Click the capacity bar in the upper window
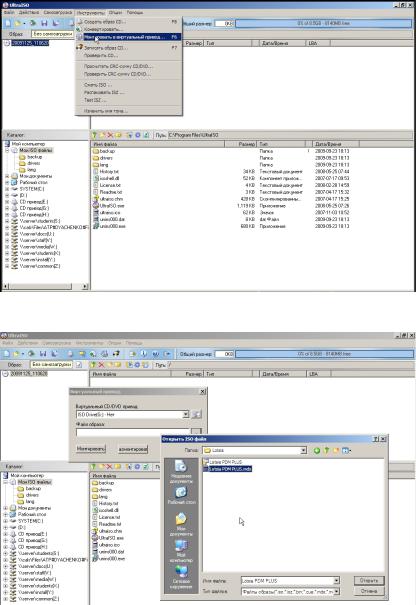 coord(323,23)
